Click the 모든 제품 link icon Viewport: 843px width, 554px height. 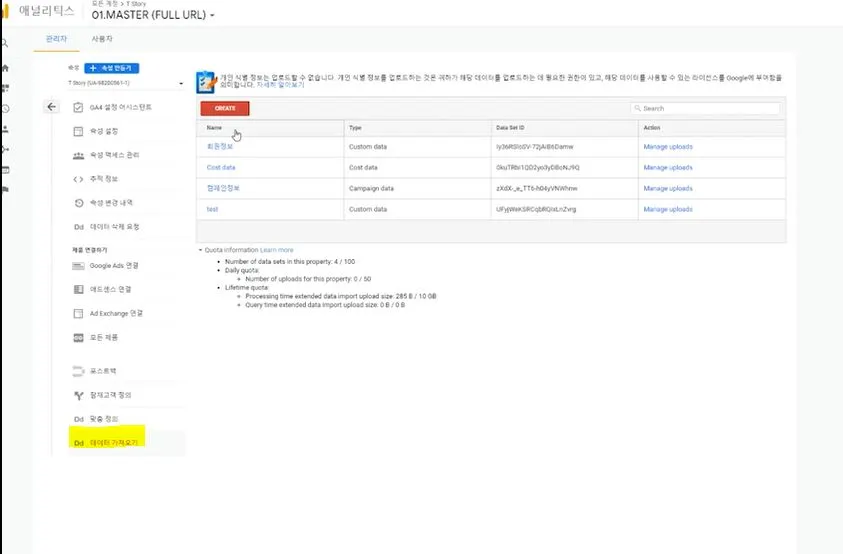(x=78, y=338)
